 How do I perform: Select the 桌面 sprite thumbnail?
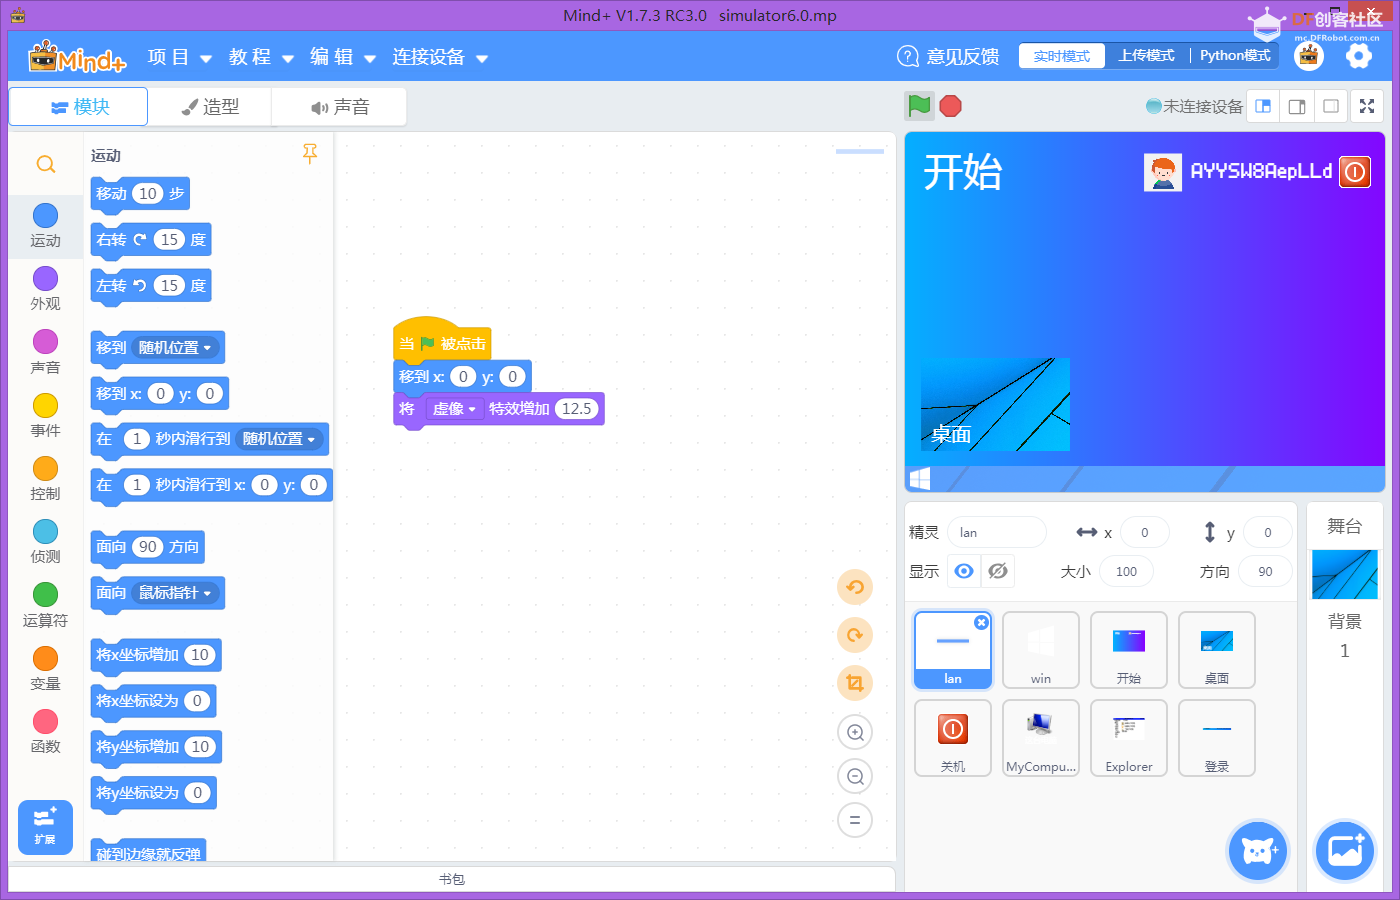click(x=1217, y=650)
